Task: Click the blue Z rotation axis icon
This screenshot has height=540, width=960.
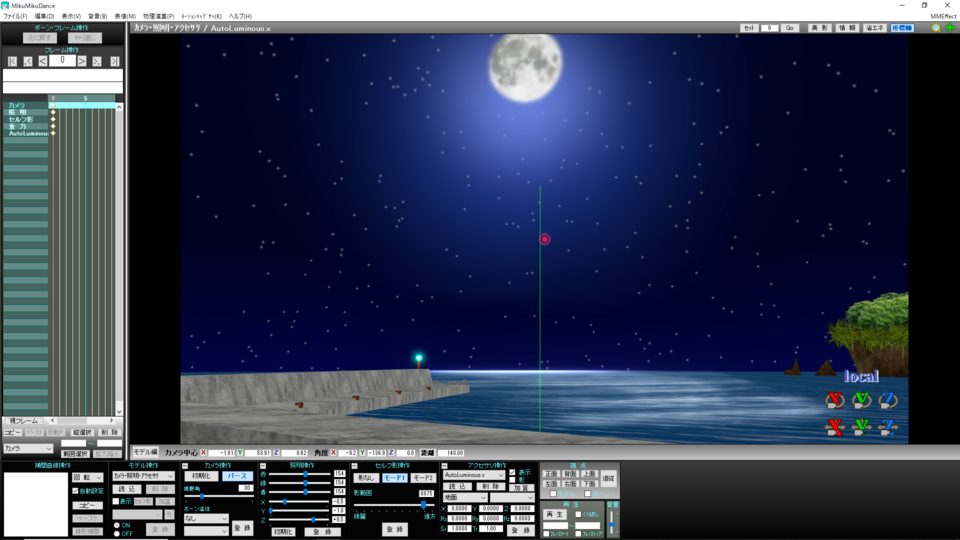Action: pyautogui.click(x=887, y=401)
